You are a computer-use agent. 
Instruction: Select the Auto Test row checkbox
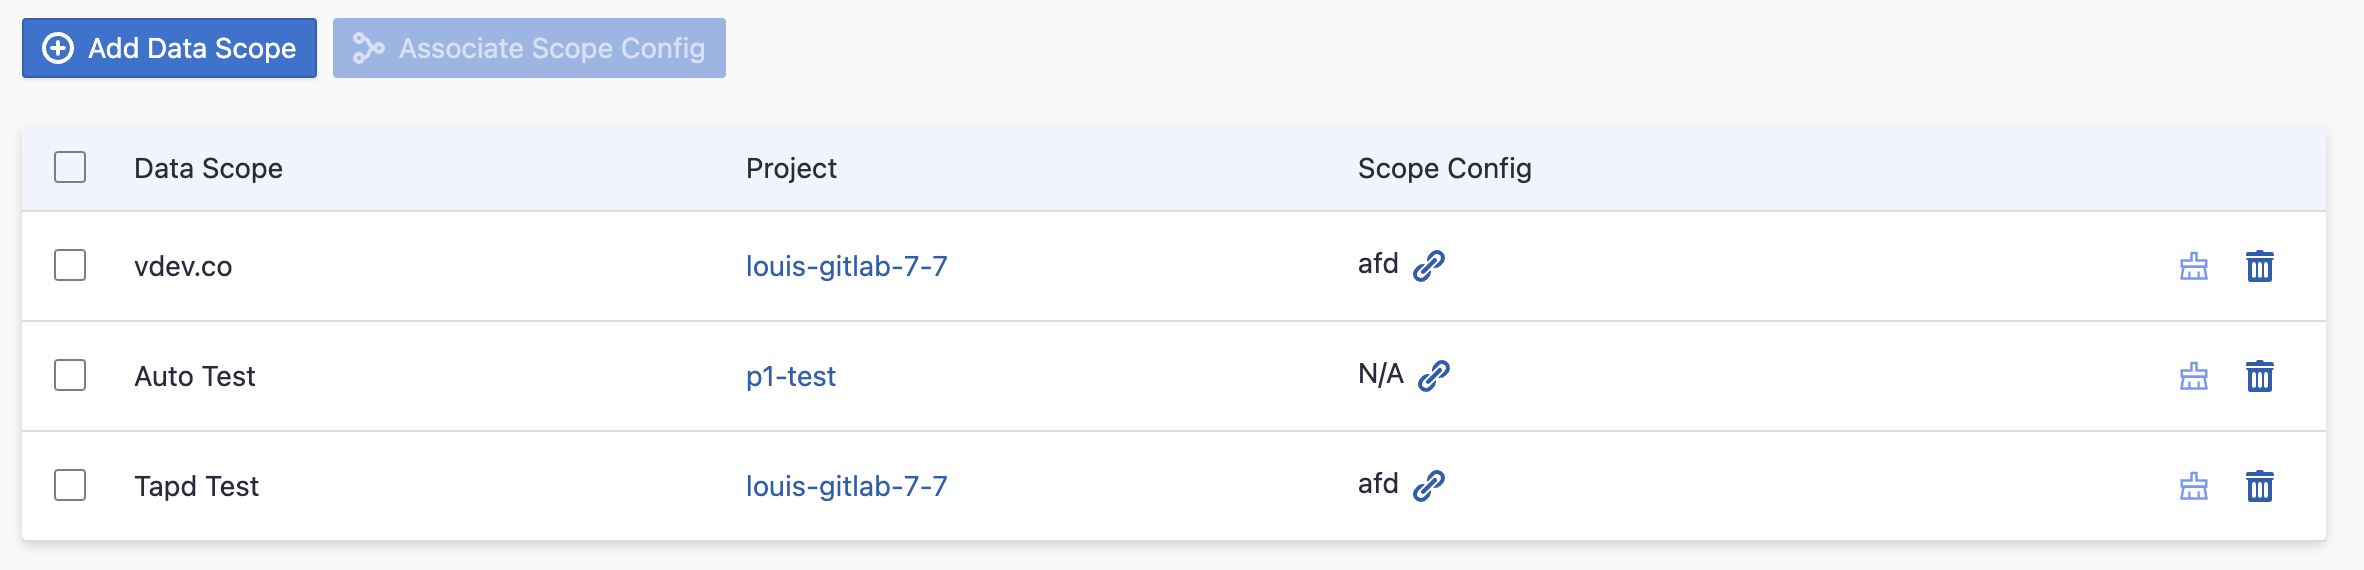70,375
